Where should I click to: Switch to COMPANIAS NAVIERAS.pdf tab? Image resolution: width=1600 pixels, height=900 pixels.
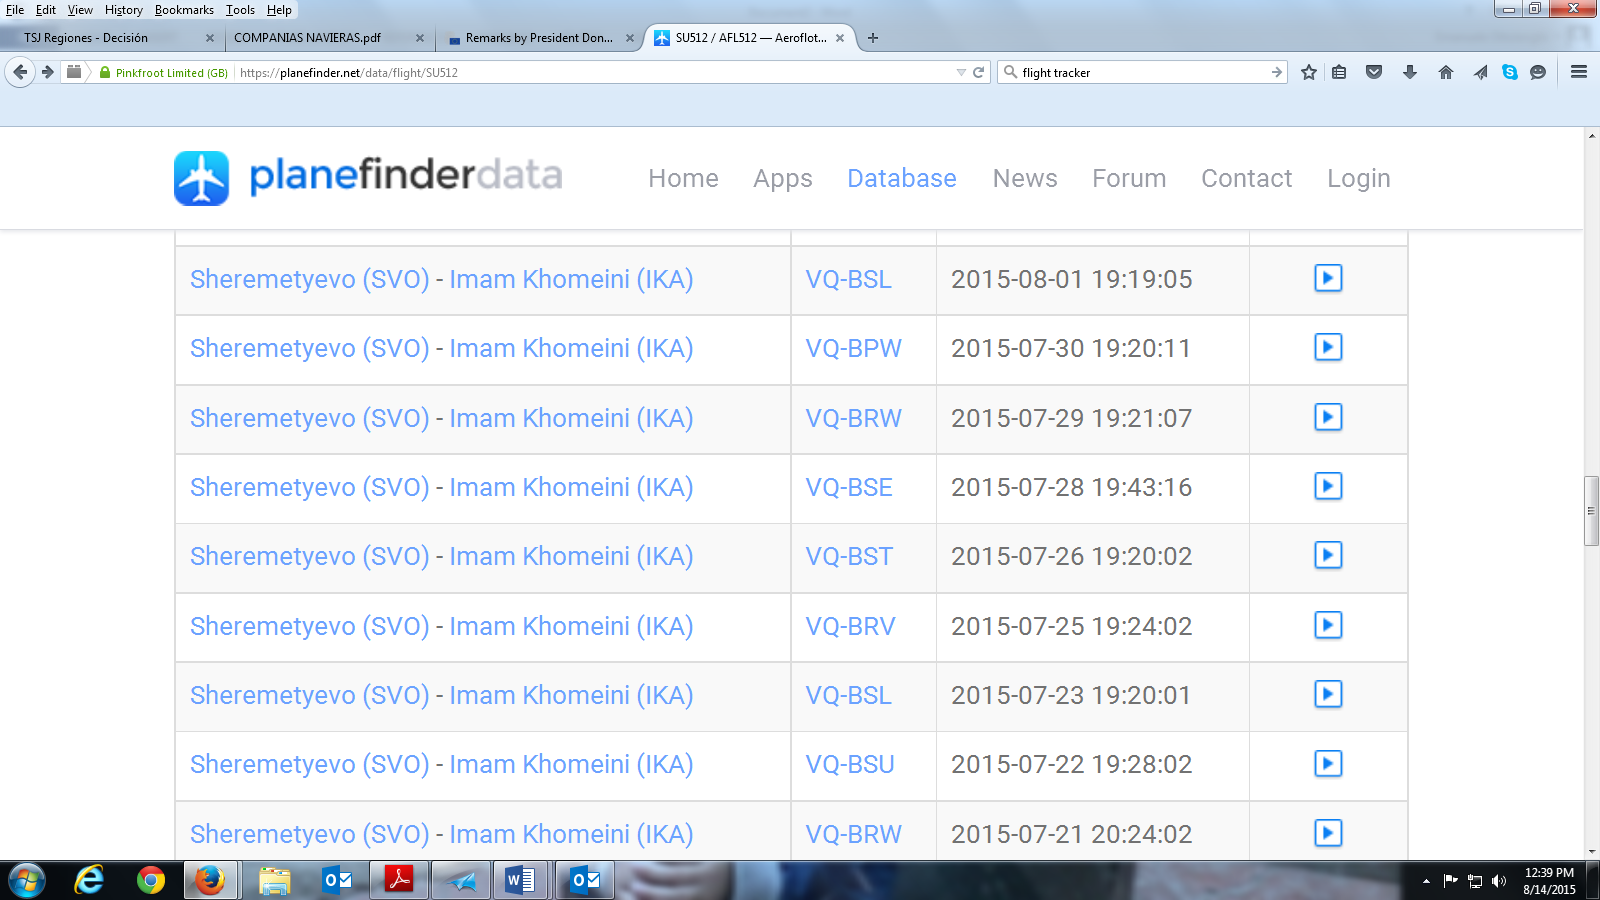click(328, 38)
